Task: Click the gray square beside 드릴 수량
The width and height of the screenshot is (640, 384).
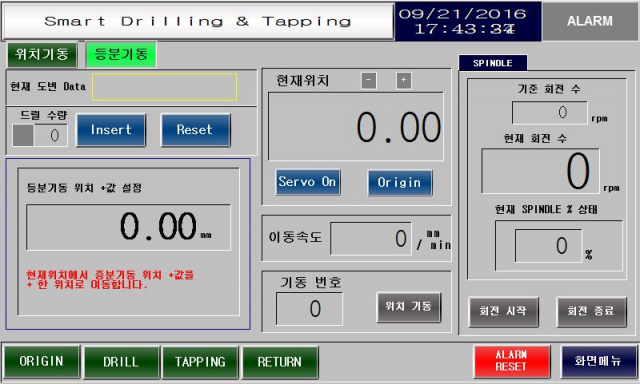Action: click(23, 135)
